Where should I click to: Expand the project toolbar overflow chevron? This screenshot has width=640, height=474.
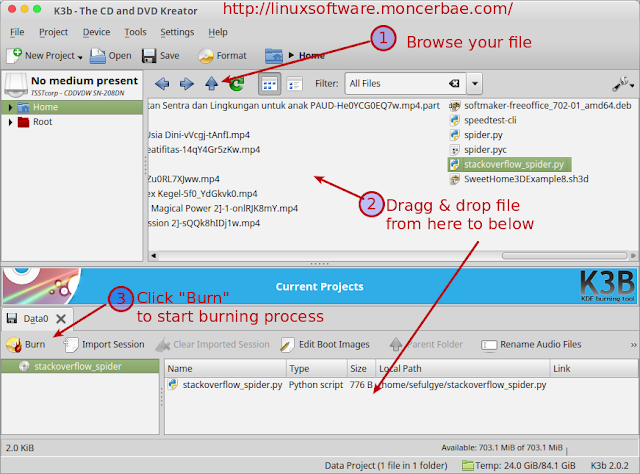click(x=633, y=345)
